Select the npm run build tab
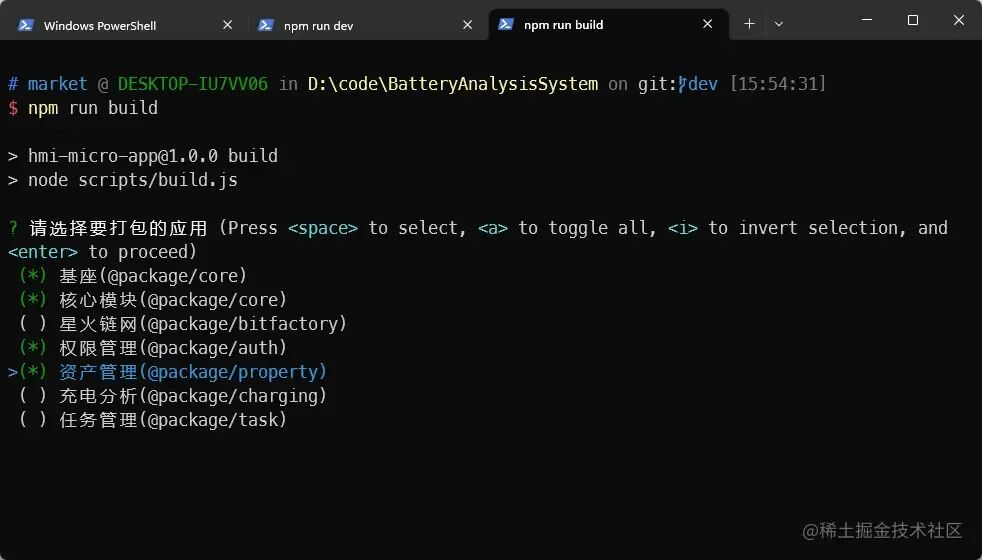 point(608,24)
